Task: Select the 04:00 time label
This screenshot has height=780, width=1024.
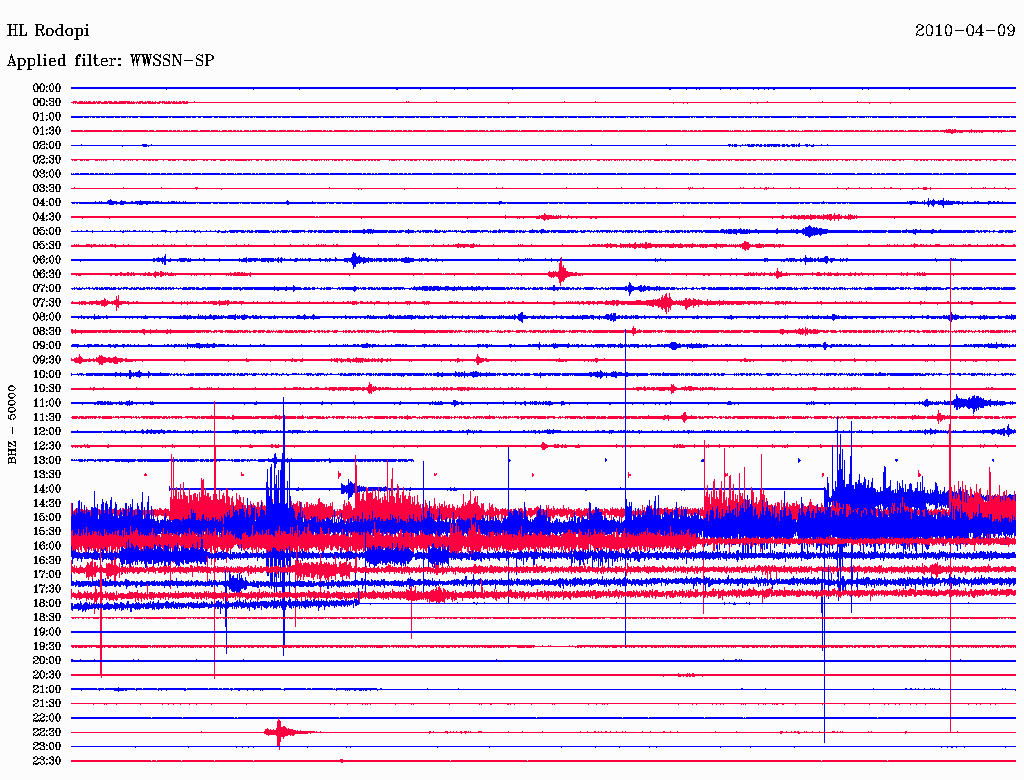Action: tap(47, 203)
